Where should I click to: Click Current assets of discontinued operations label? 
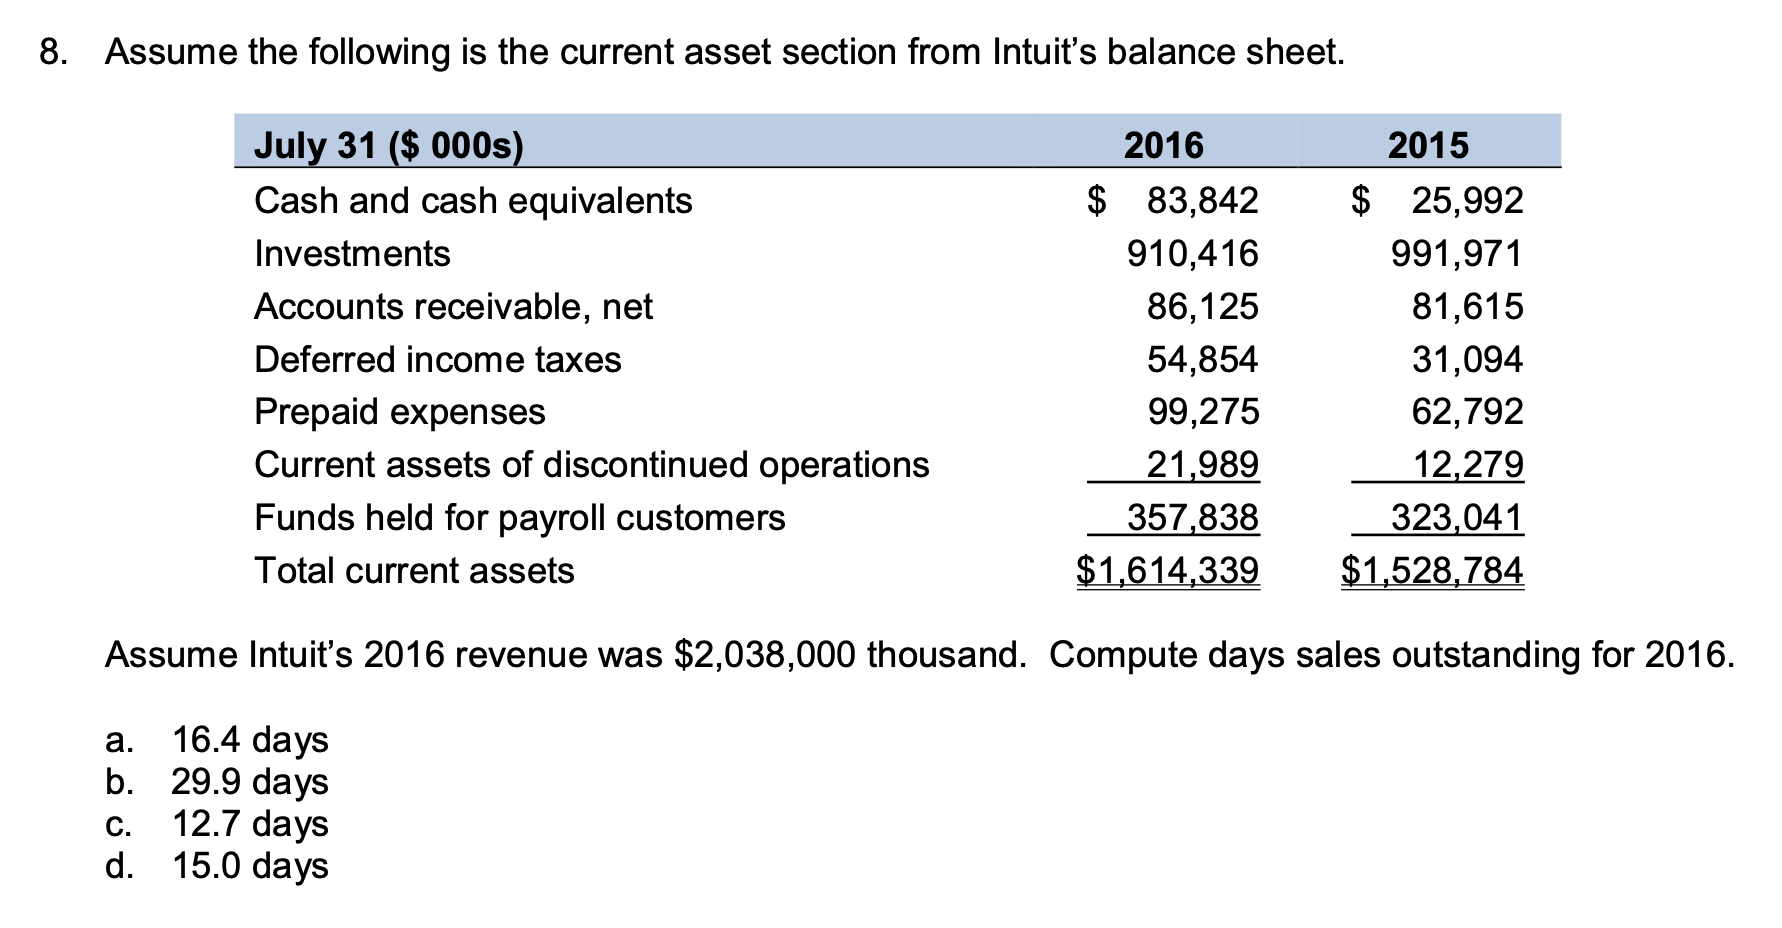(x=592, y=465)
